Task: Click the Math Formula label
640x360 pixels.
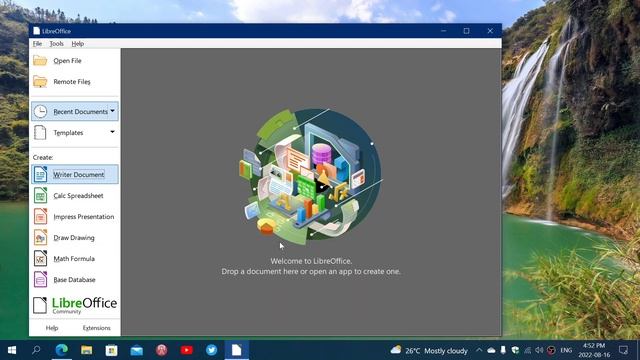Action: [74, 259]
